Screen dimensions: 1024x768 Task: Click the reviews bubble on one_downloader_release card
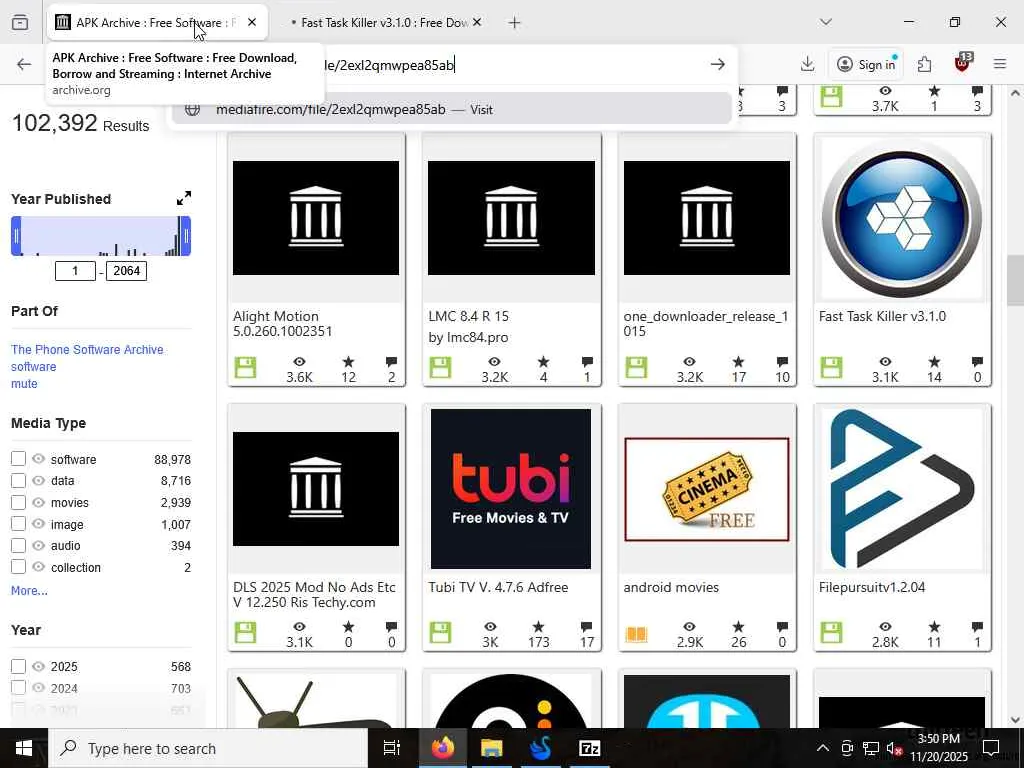pyautogui.click(x=782, y=362)
